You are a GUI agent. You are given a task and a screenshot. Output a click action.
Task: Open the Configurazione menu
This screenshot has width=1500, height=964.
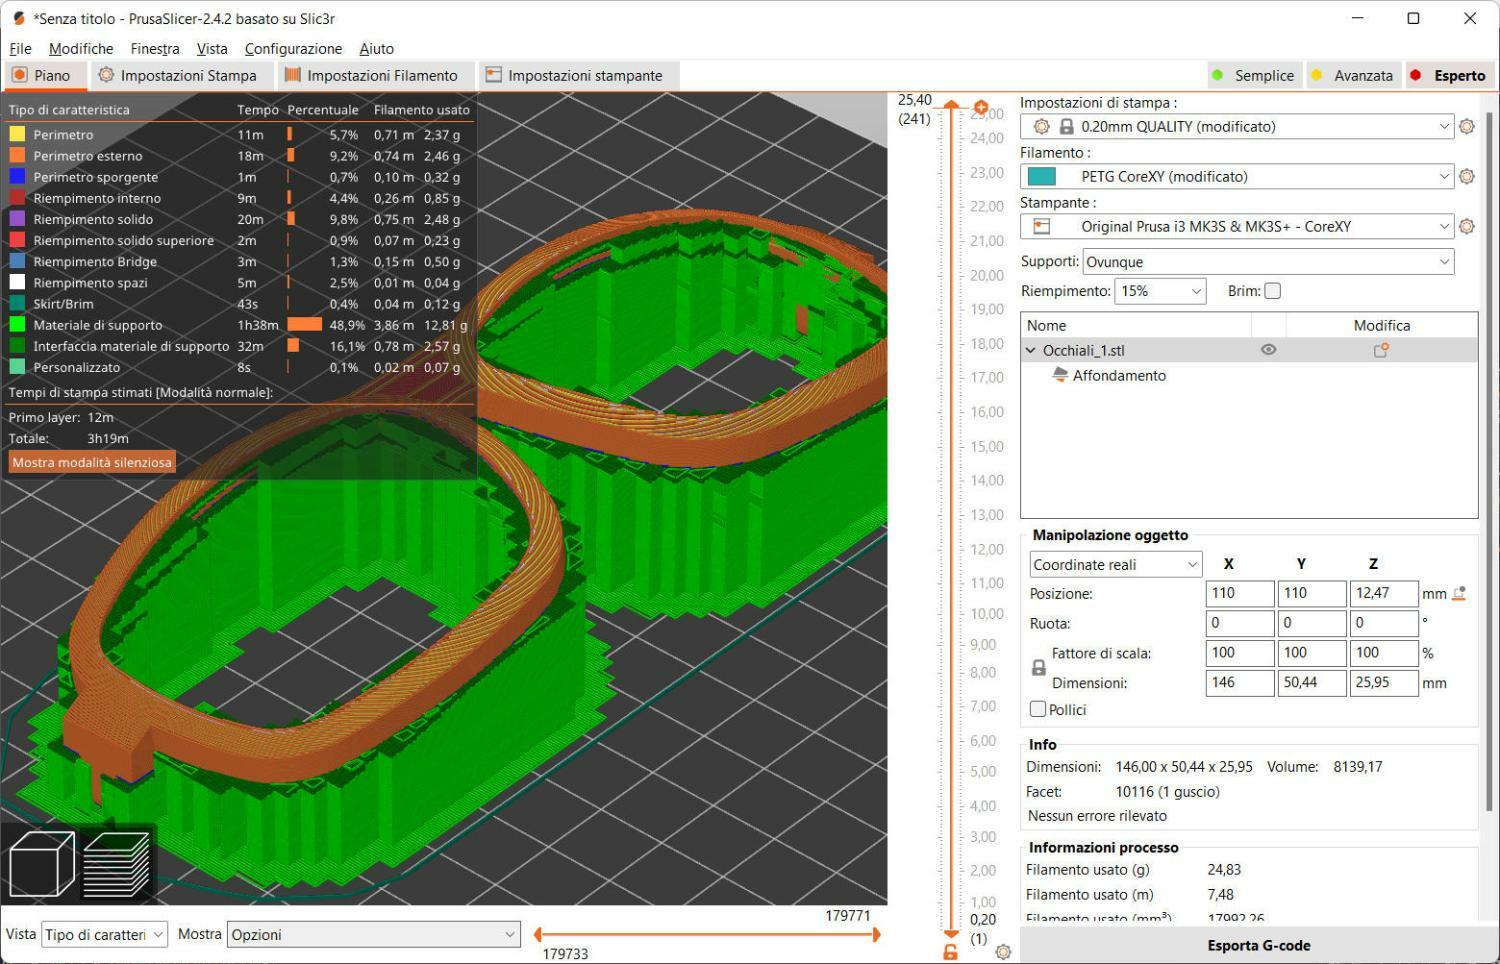[x=293, y=49]
